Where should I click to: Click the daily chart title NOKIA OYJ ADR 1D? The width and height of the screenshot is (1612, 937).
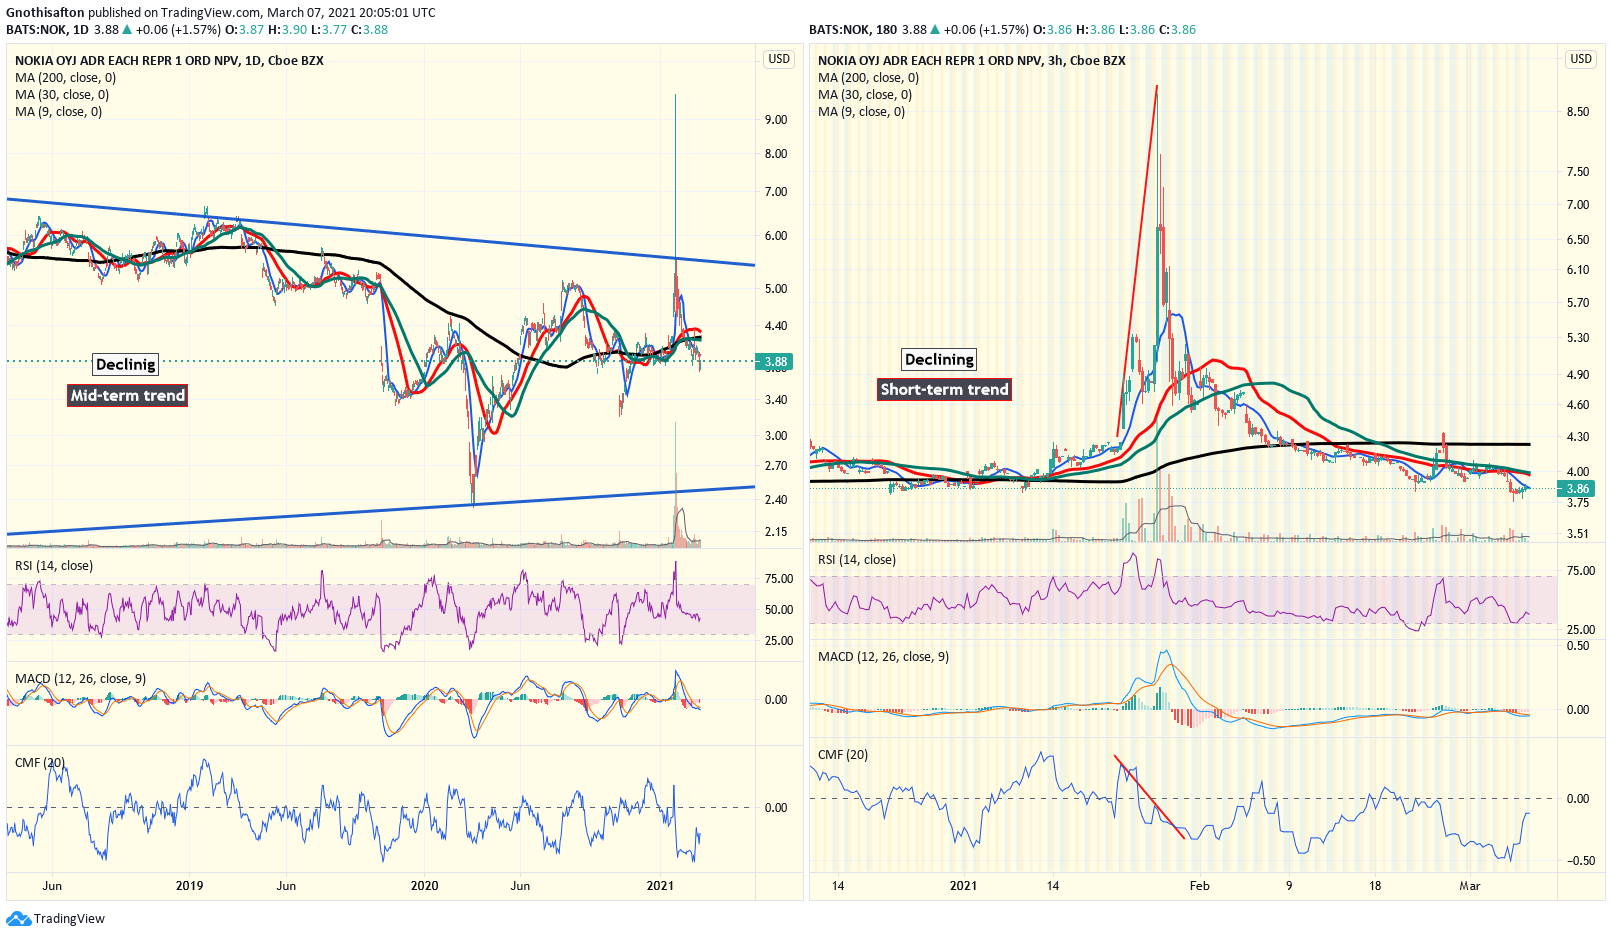(x=169, y=61)
